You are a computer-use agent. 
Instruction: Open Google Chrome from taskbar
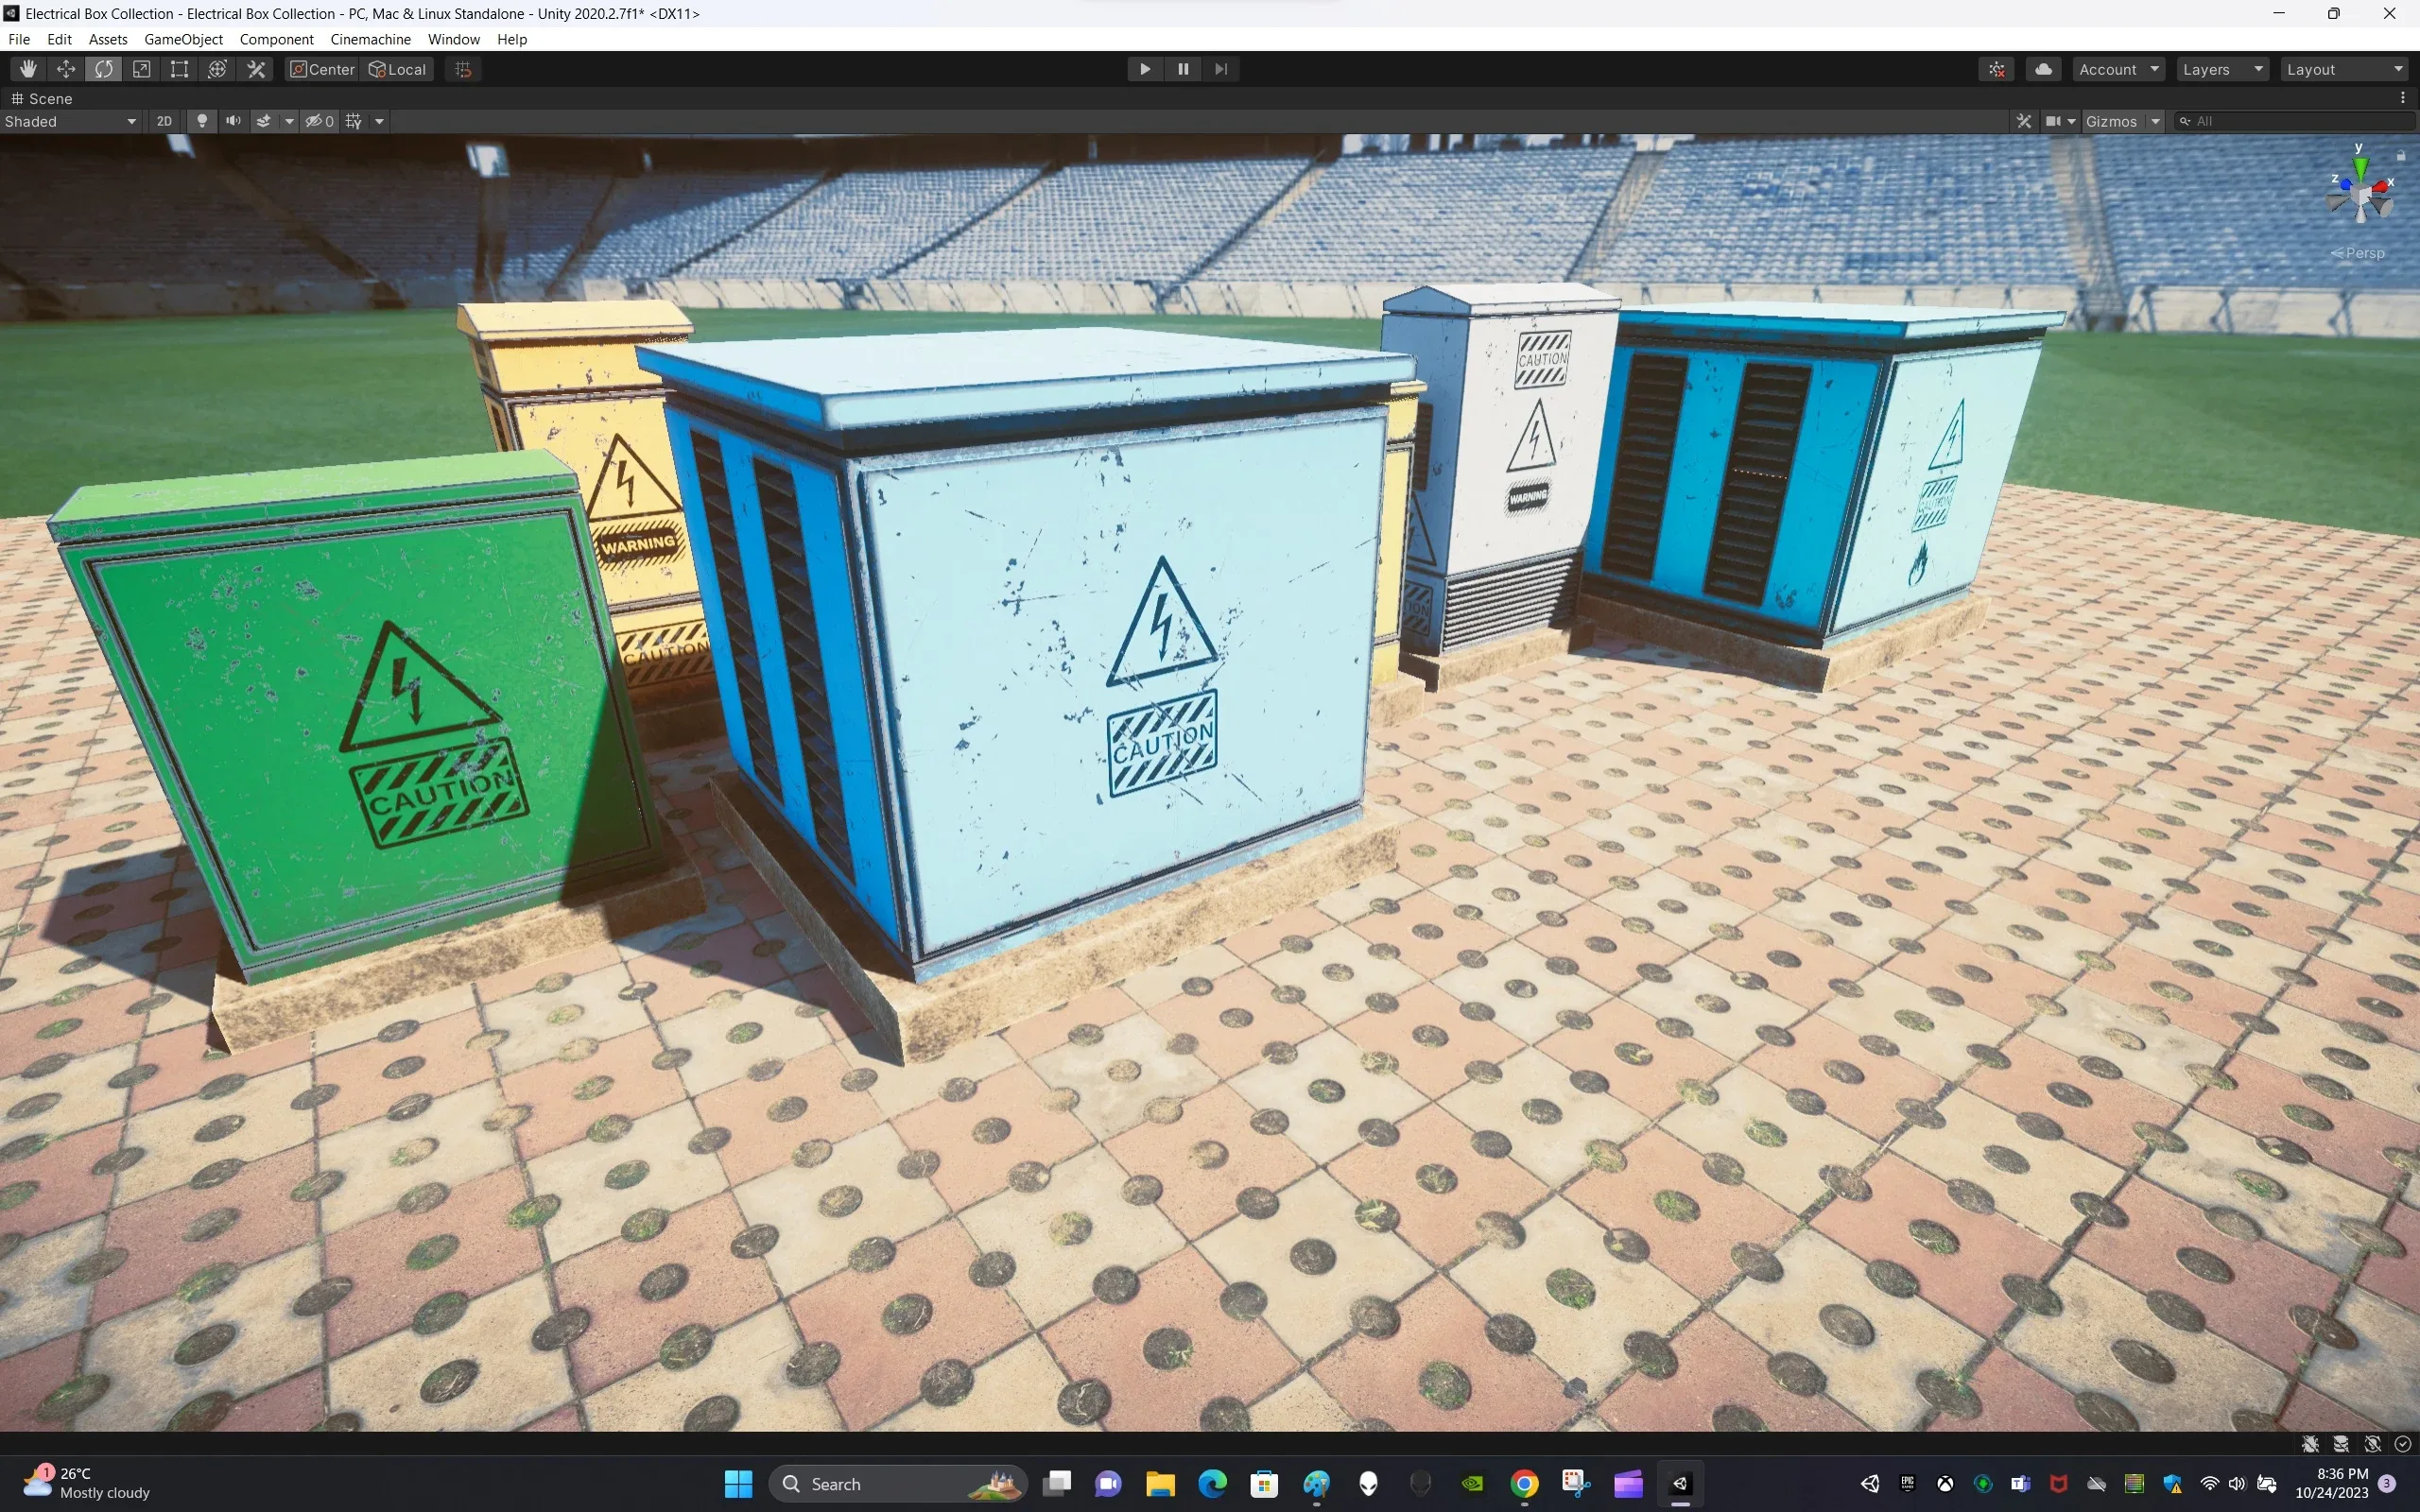click(x=1524, y=1484)
